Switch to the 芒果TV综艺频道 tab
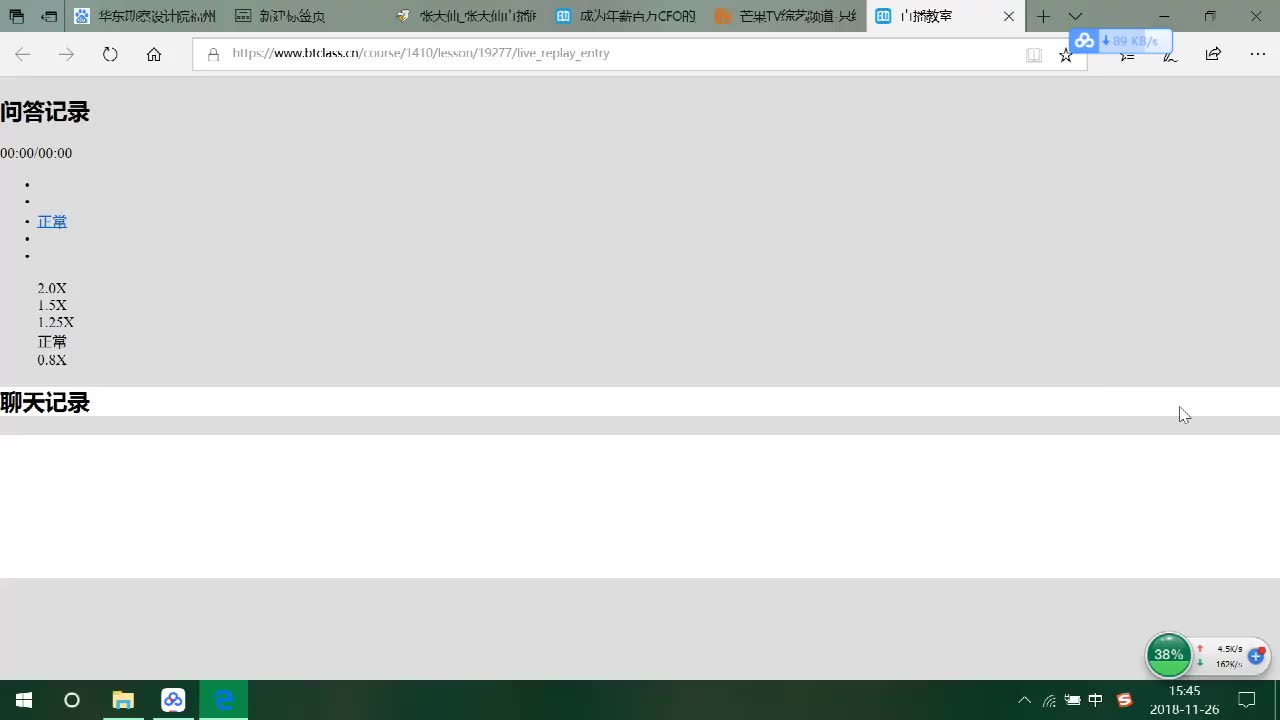The width and height of the screenshot is (1280, 720). coord(786,16)
